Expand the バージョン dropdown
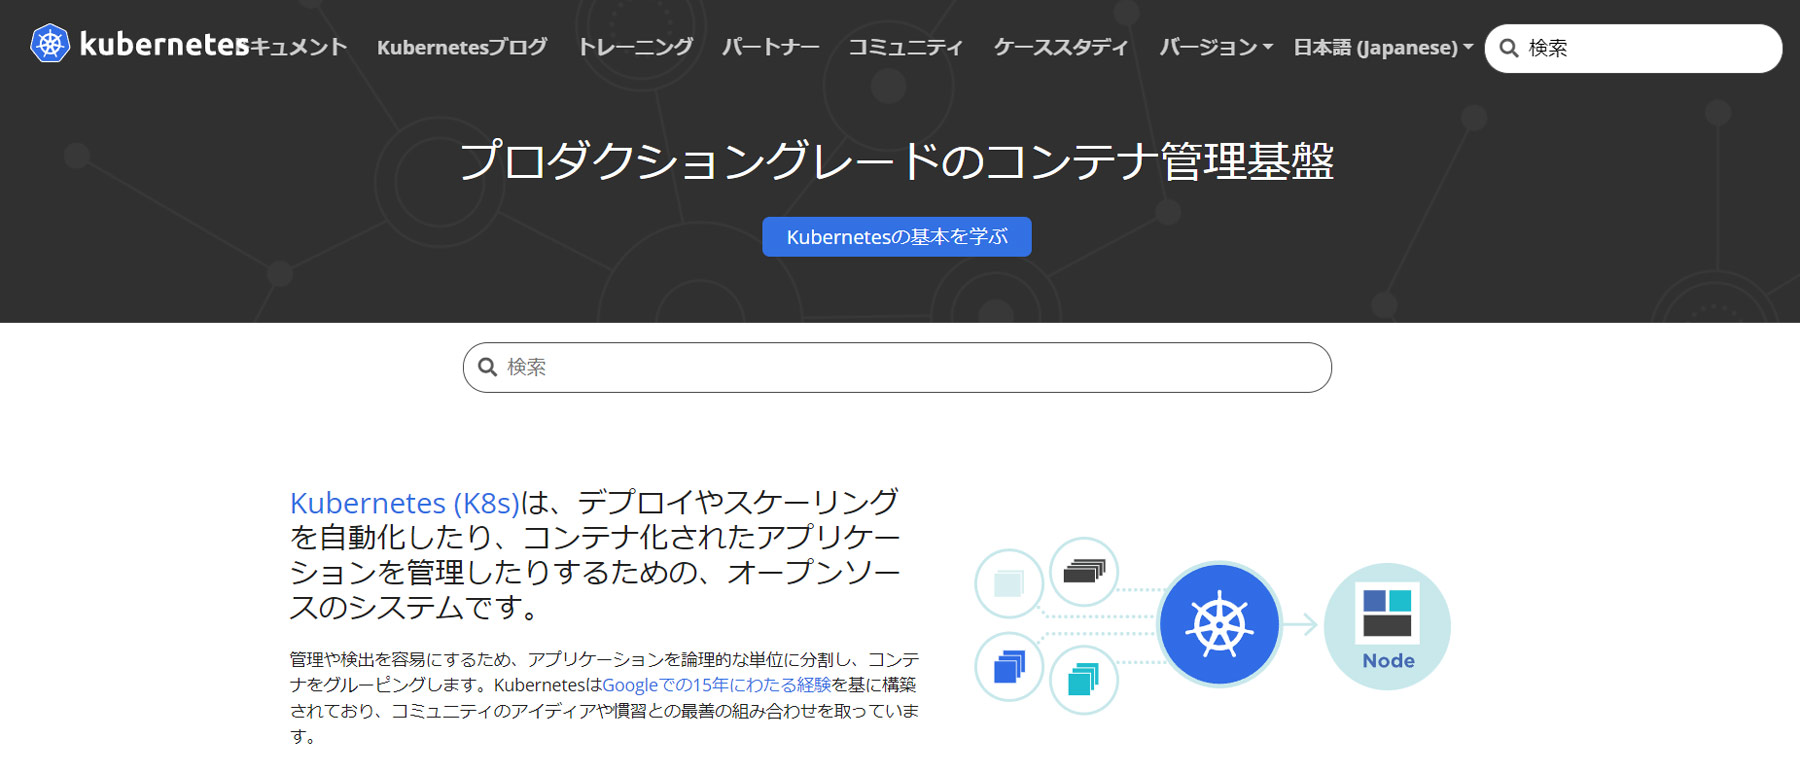1800x773 pixels. [x=1215, y=47]
